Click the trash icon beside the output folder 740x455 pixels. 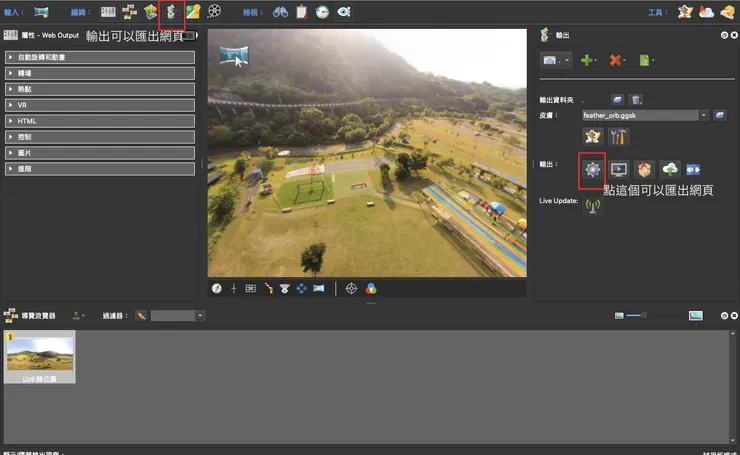[x=636, y=99]
